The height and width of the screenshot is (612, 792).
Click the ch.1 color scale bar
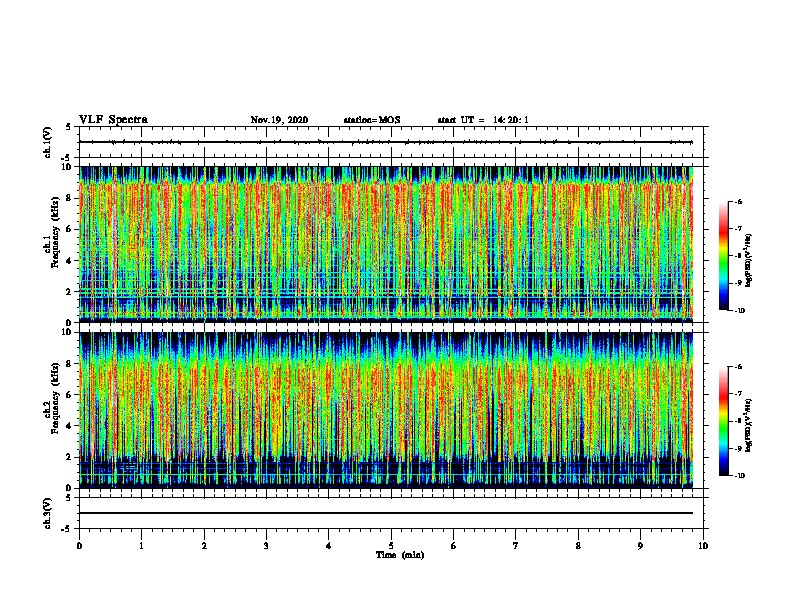(x=724, y=256)
